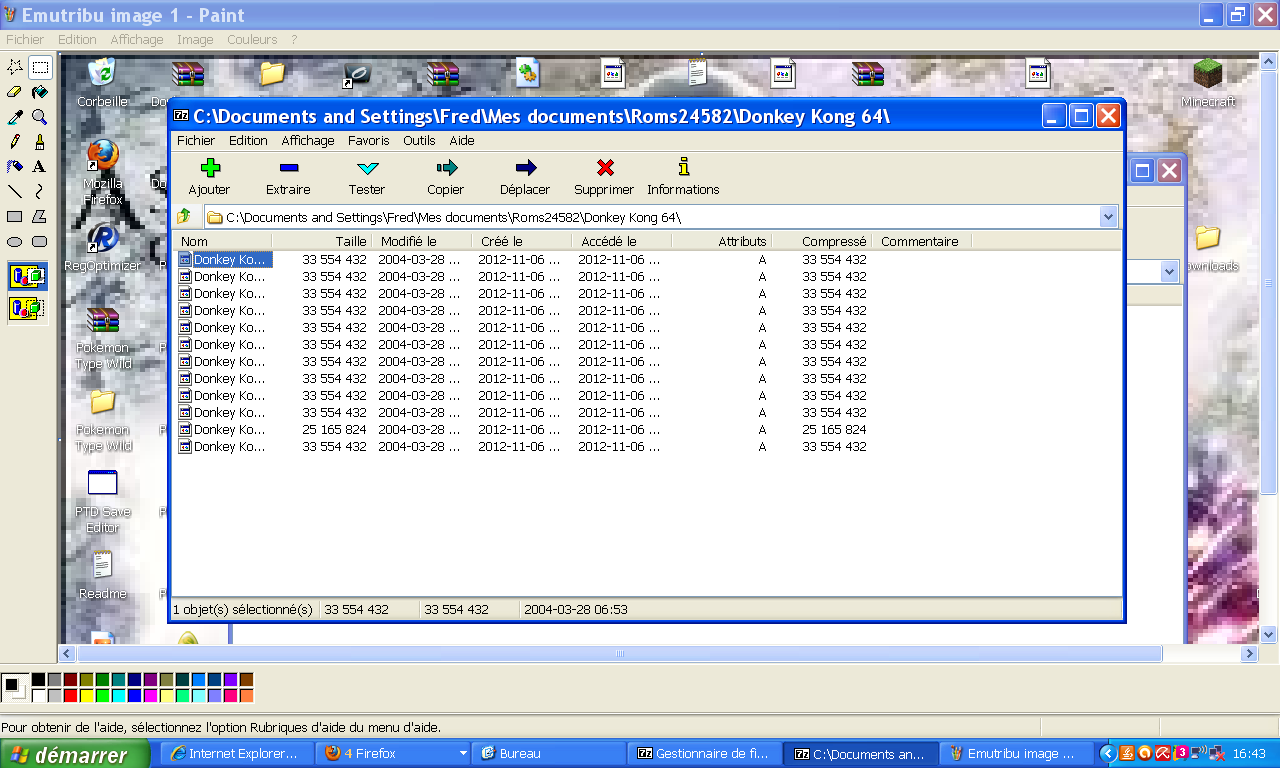Open the Informations panel via its icon
This screenshot has height=768, width=1280.
[x=682, y=175]
